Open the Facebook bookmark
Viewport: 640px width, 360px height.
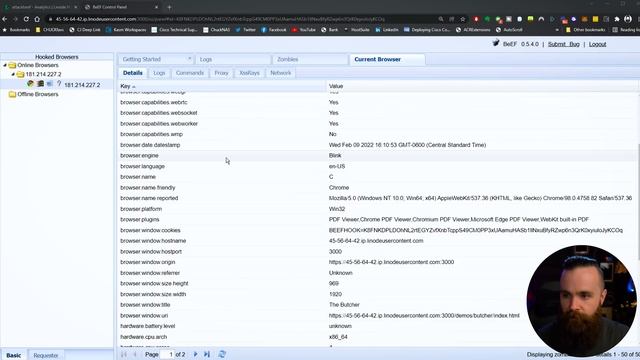(273, 30)
